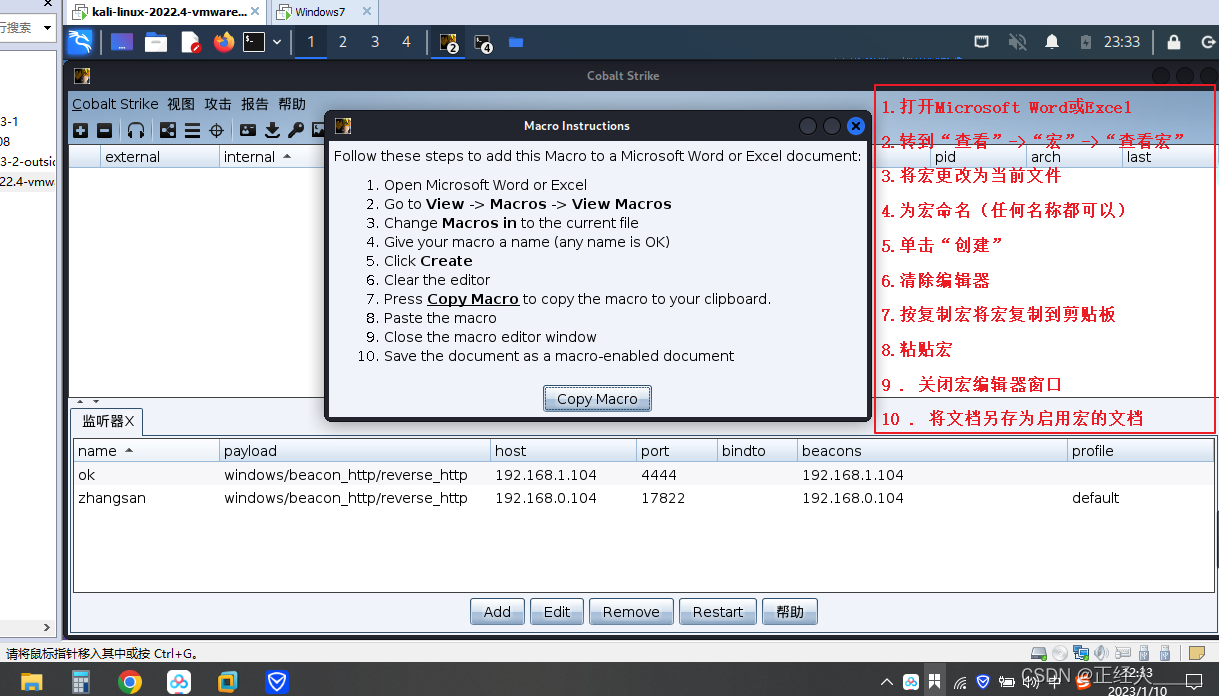Open terminal emulator from Kali panel
Viewport: 1219px width, 696px height.
255,42
